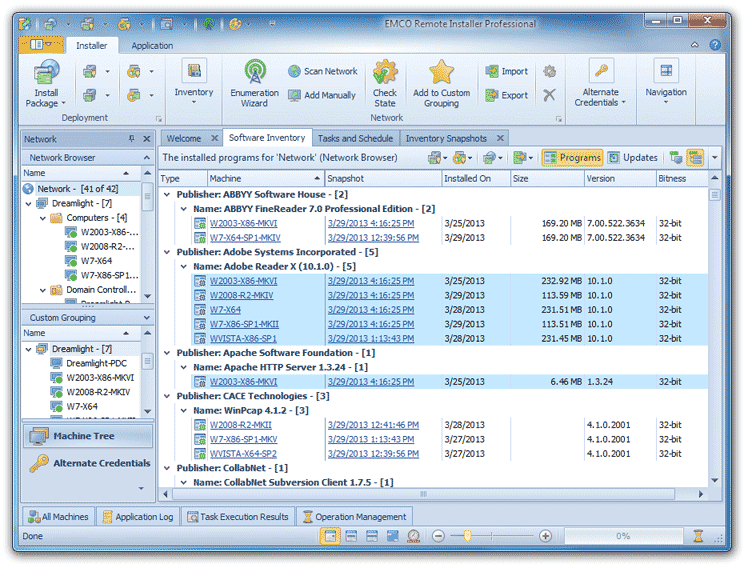
Task: Click the Import button in ribbon
Action: click(x=507, y=72)
